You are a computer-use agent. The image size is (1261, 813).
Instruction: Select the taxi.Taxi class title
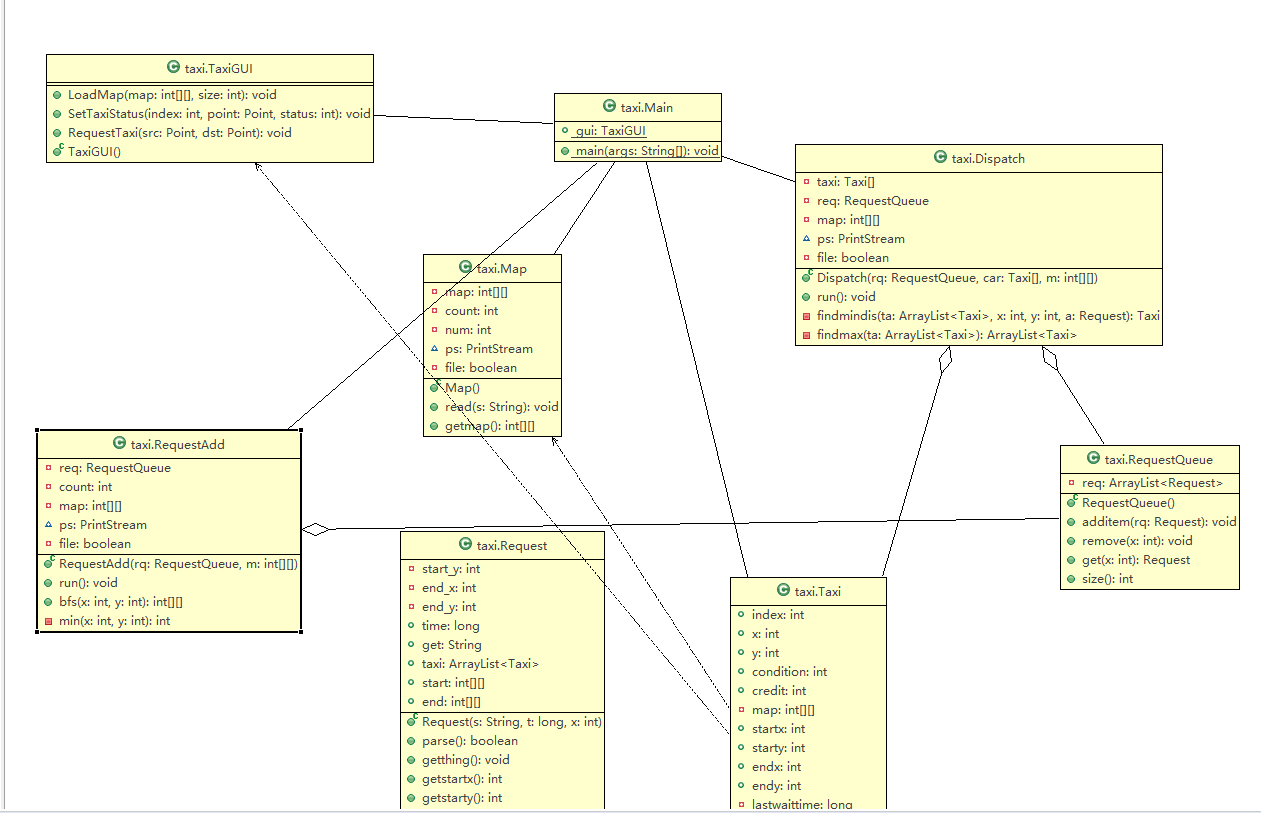(817, 592)
